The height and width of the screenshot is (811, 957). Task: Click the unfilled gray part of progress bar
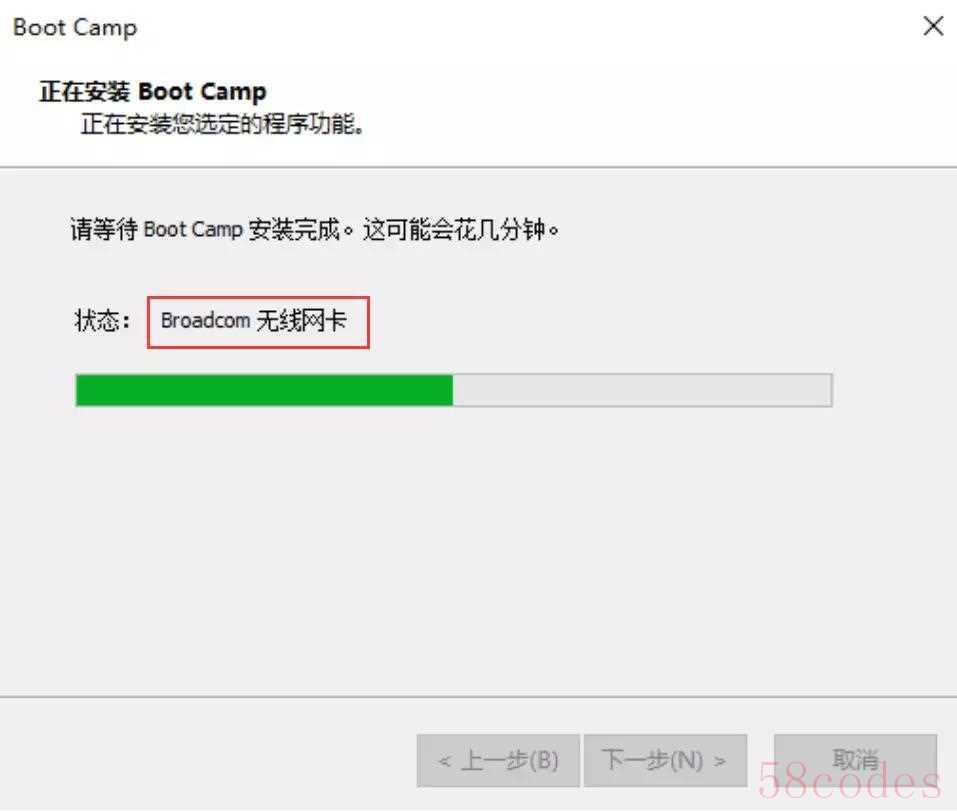coord(642,390)
